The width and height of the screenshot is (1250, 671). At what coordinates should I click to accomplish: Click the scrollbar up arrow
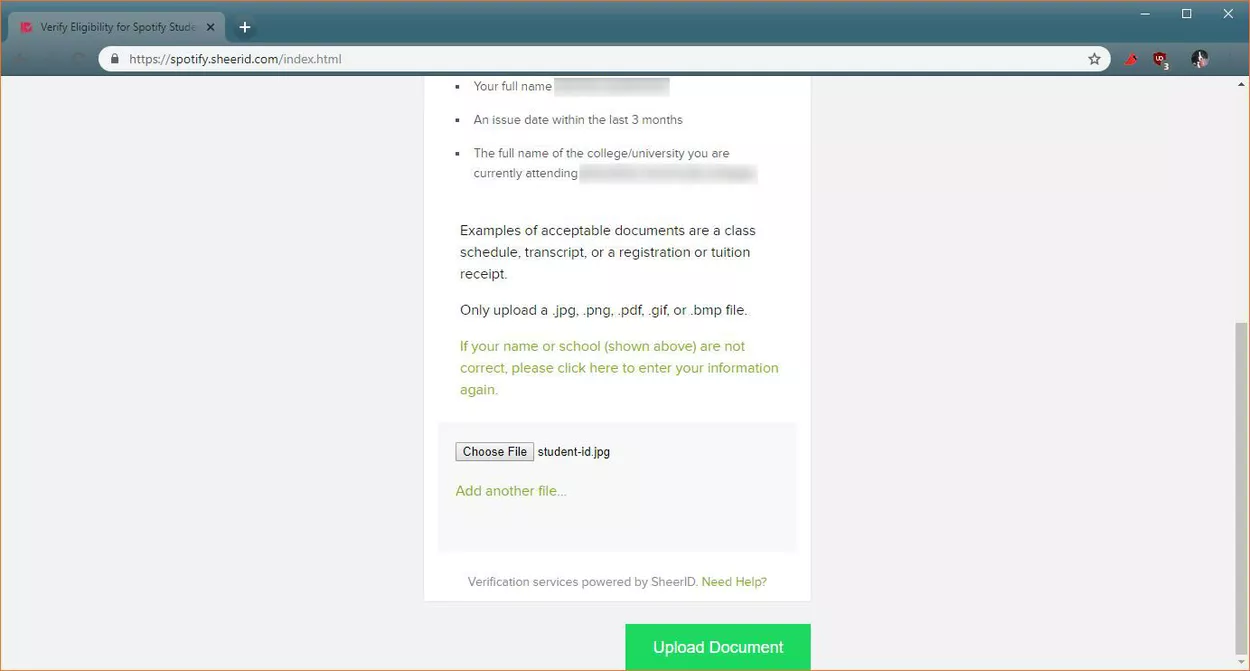[1241, 85]
